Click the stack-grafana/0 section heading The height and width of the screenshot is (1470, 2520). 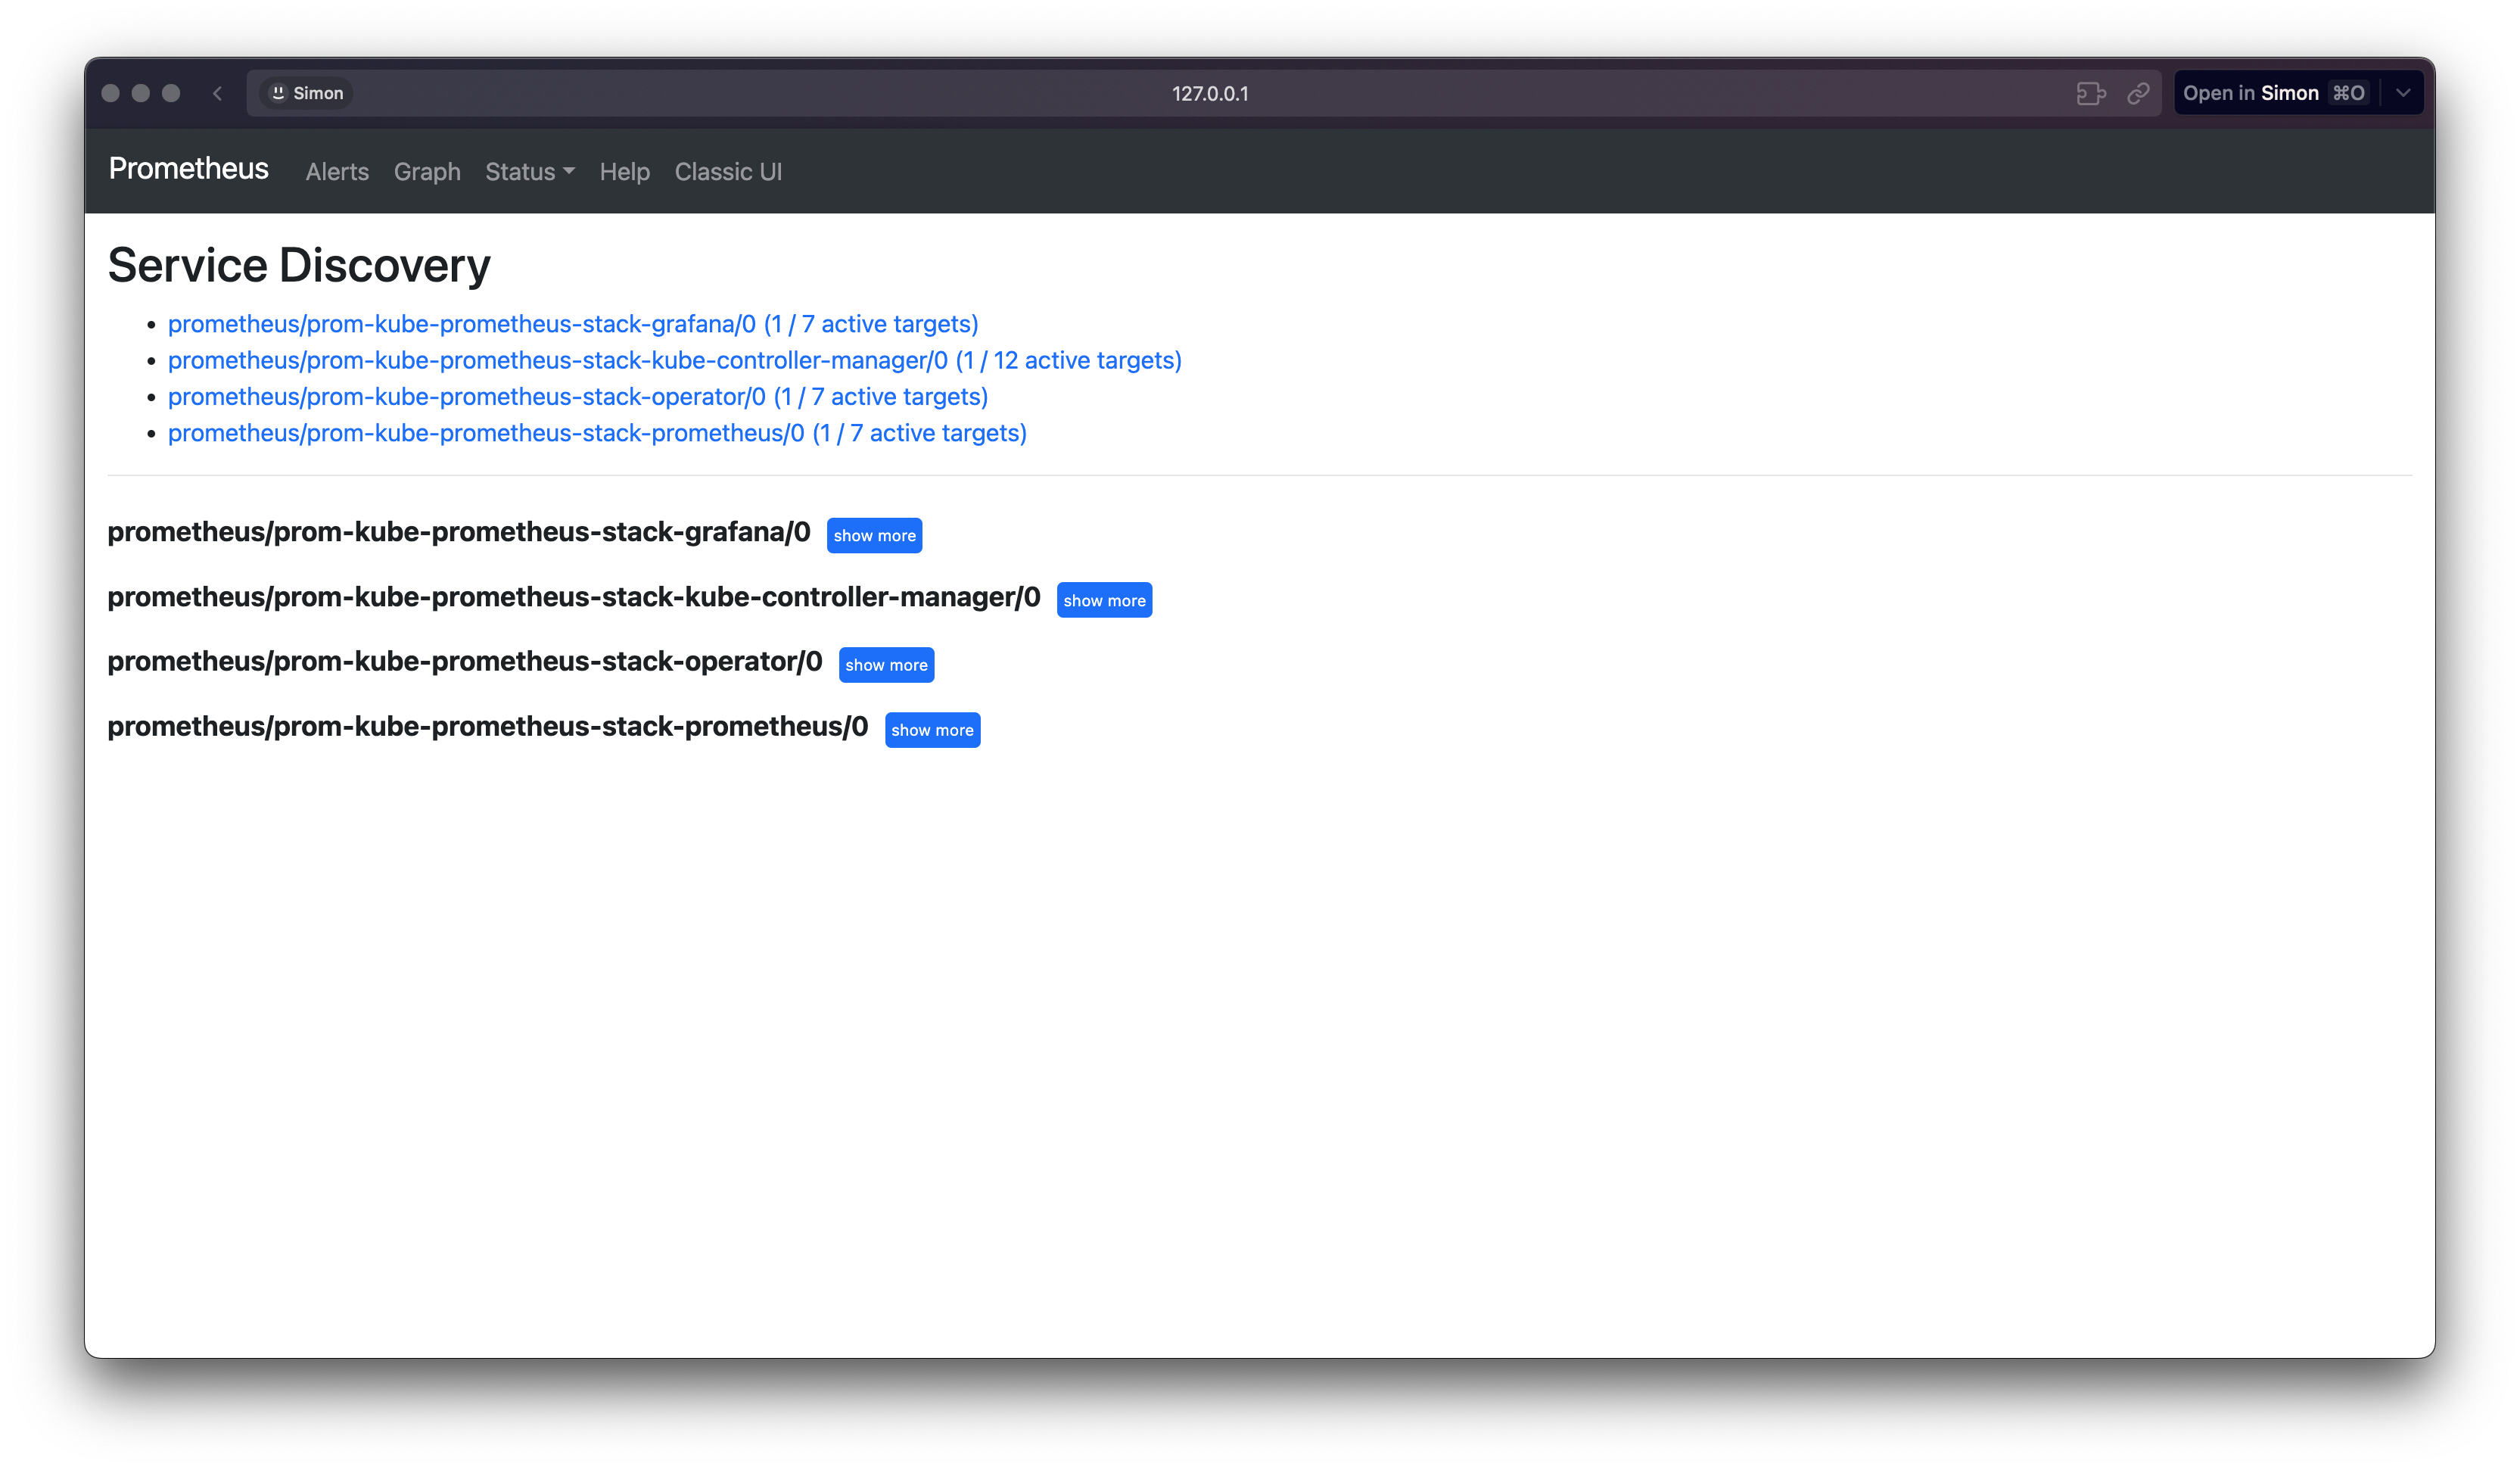(459, 532)
